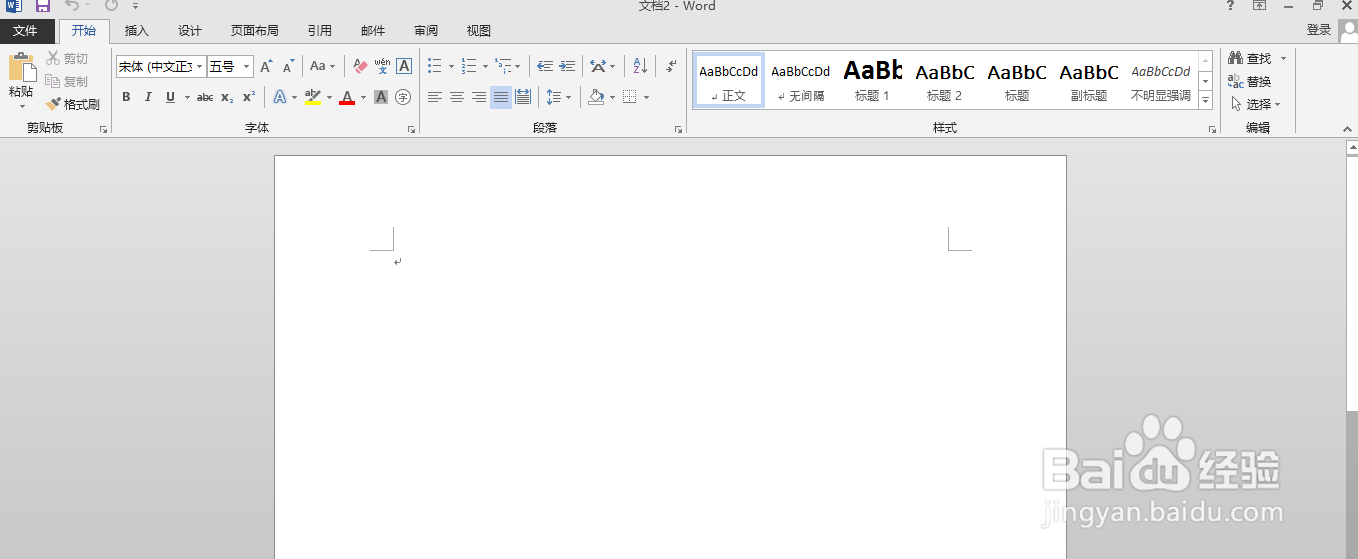Image resolution: width=1358 pixels, height=559 pixels.
Task: Open the font color dropdown arrow
Action: coord(364,97)
